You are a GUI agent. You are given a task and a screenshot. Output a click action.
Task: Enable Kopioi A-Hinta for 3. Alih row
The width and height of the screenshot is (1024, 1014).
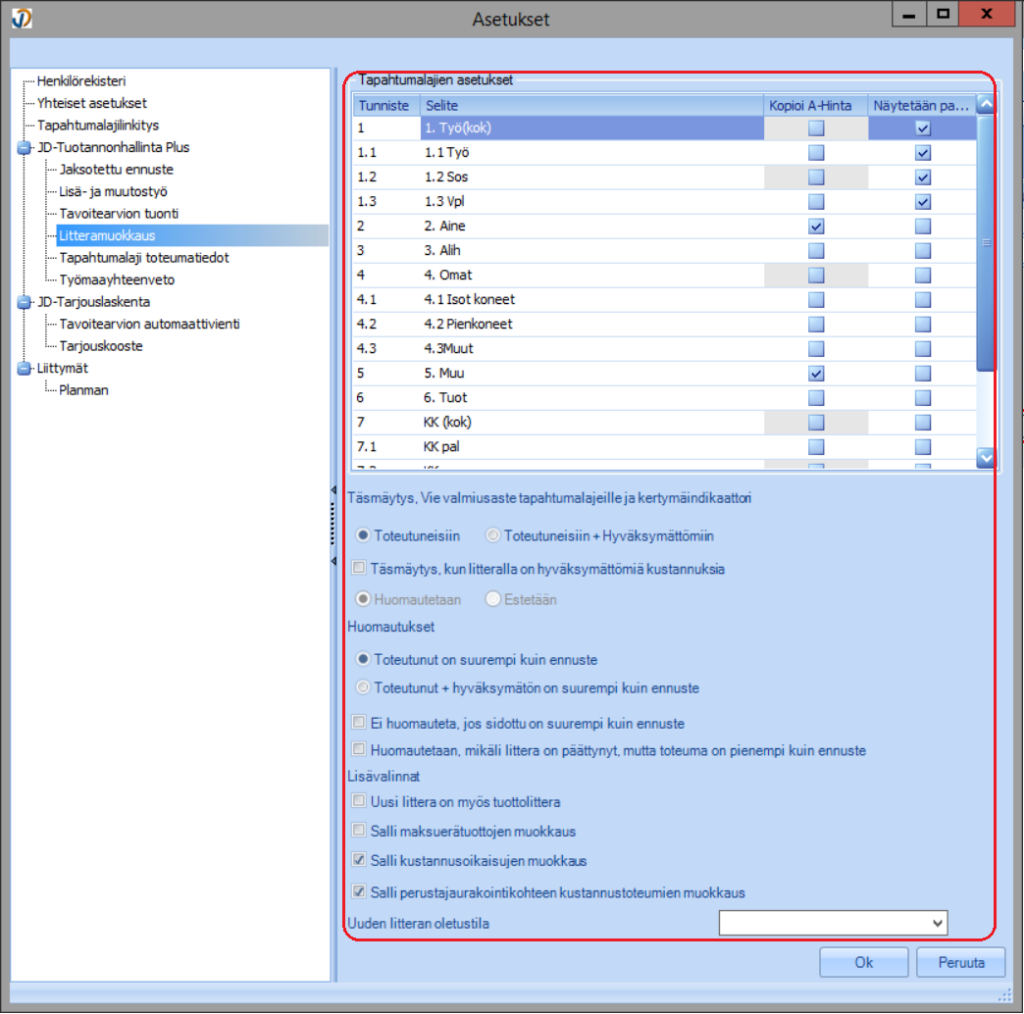point(817,251)
